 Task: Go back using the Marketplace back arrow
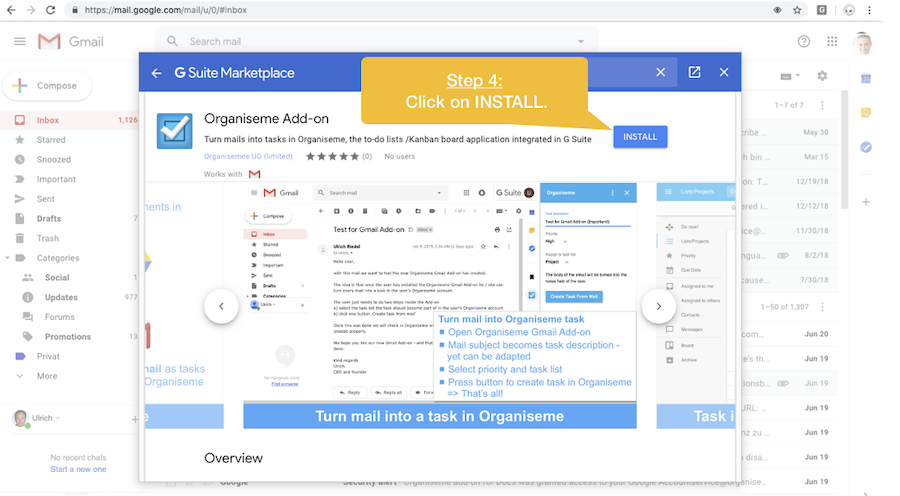coord(156,73)
